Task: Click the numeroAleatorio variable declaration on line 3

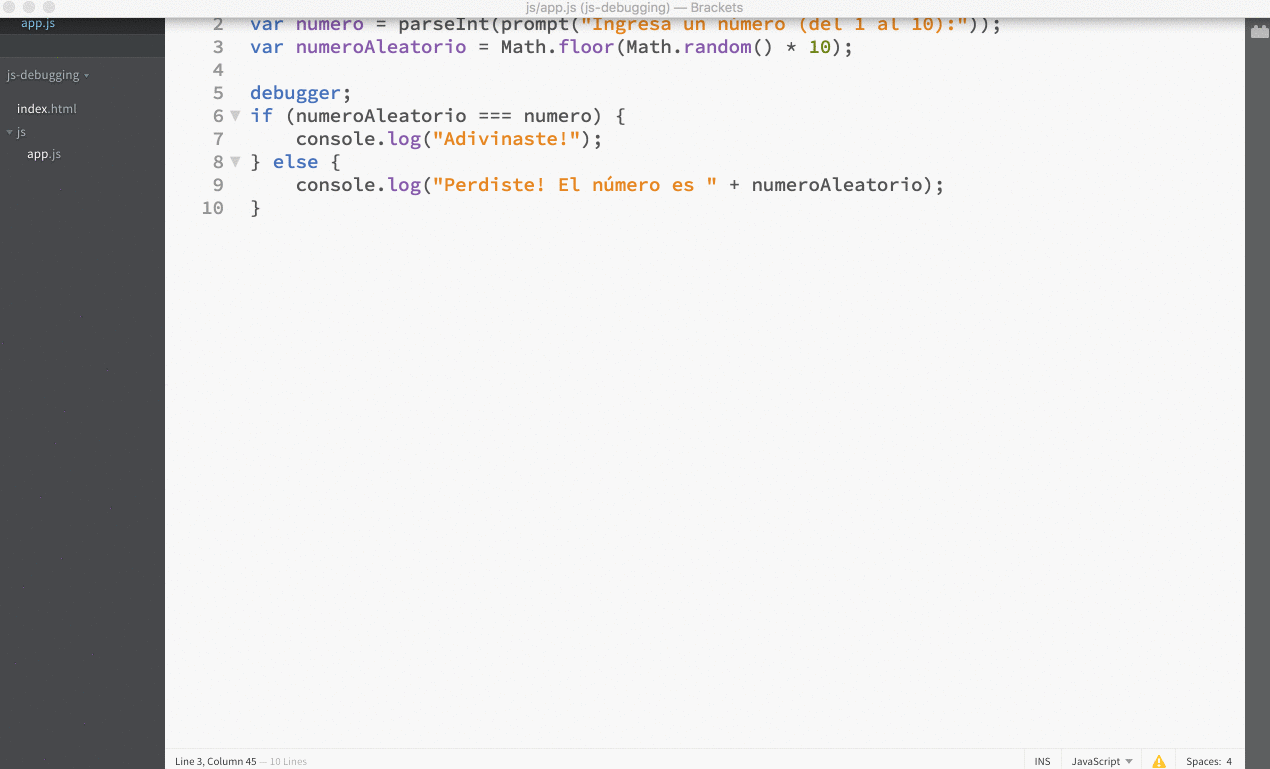Action: click(381, 47)
